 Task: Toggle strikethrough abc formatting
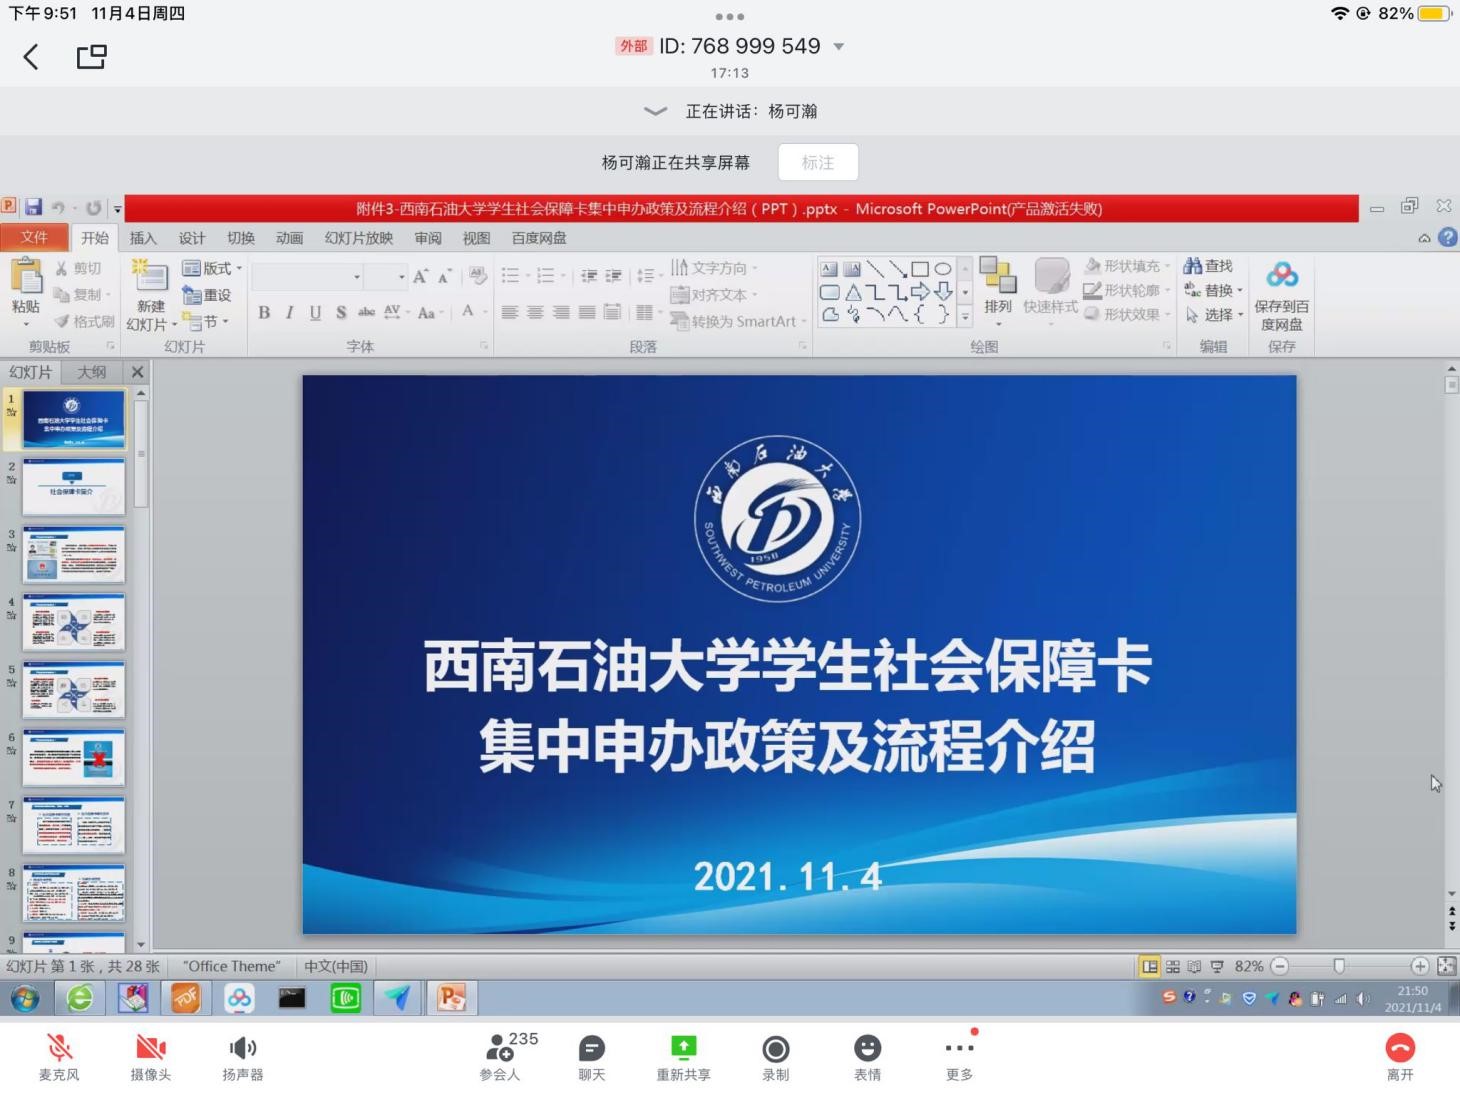point(366,312)
